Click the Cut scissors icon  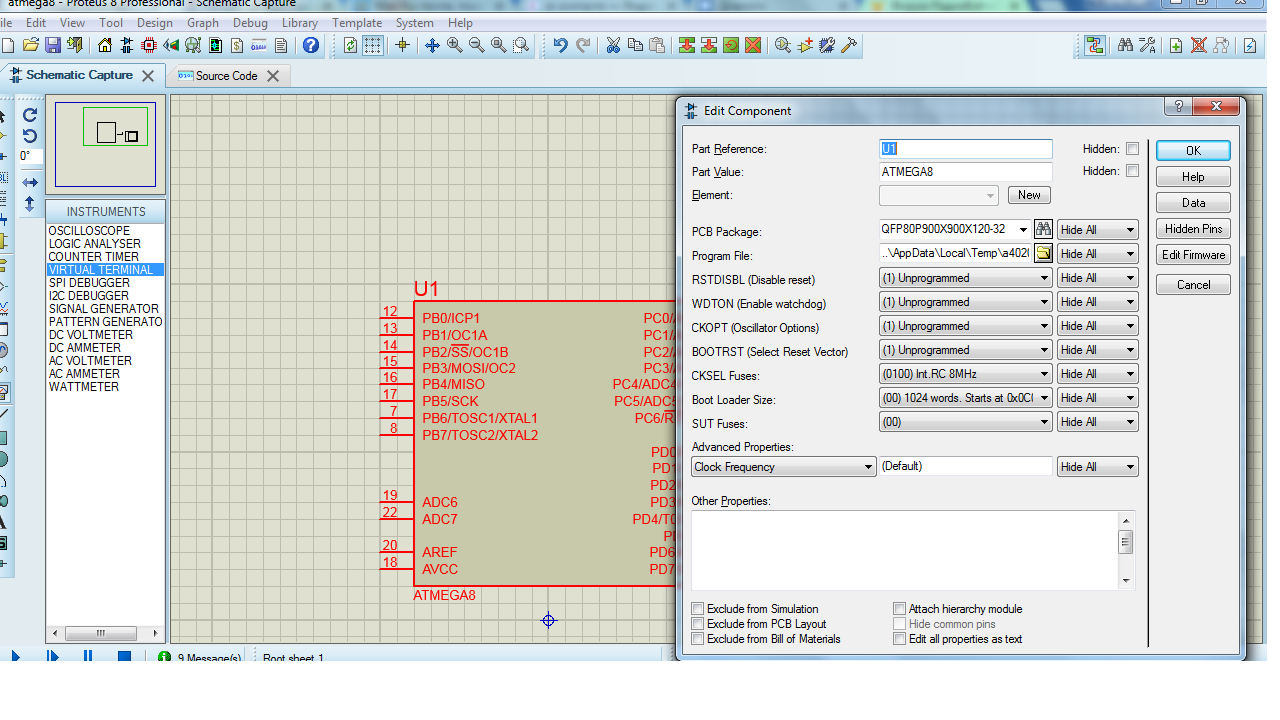(x=613, y=45)
